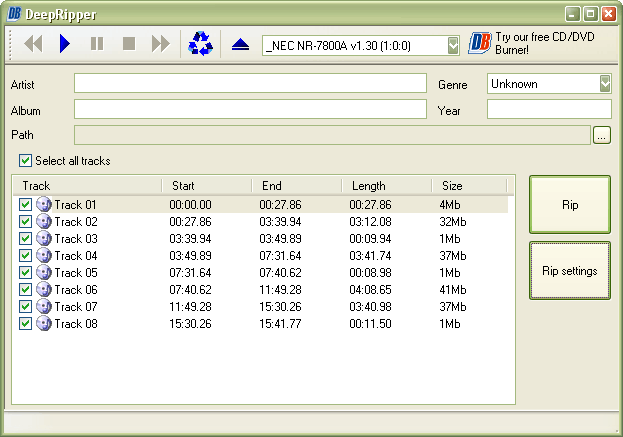
Task: Start playback with the blue Play button
Action: (x=65, y=44)
